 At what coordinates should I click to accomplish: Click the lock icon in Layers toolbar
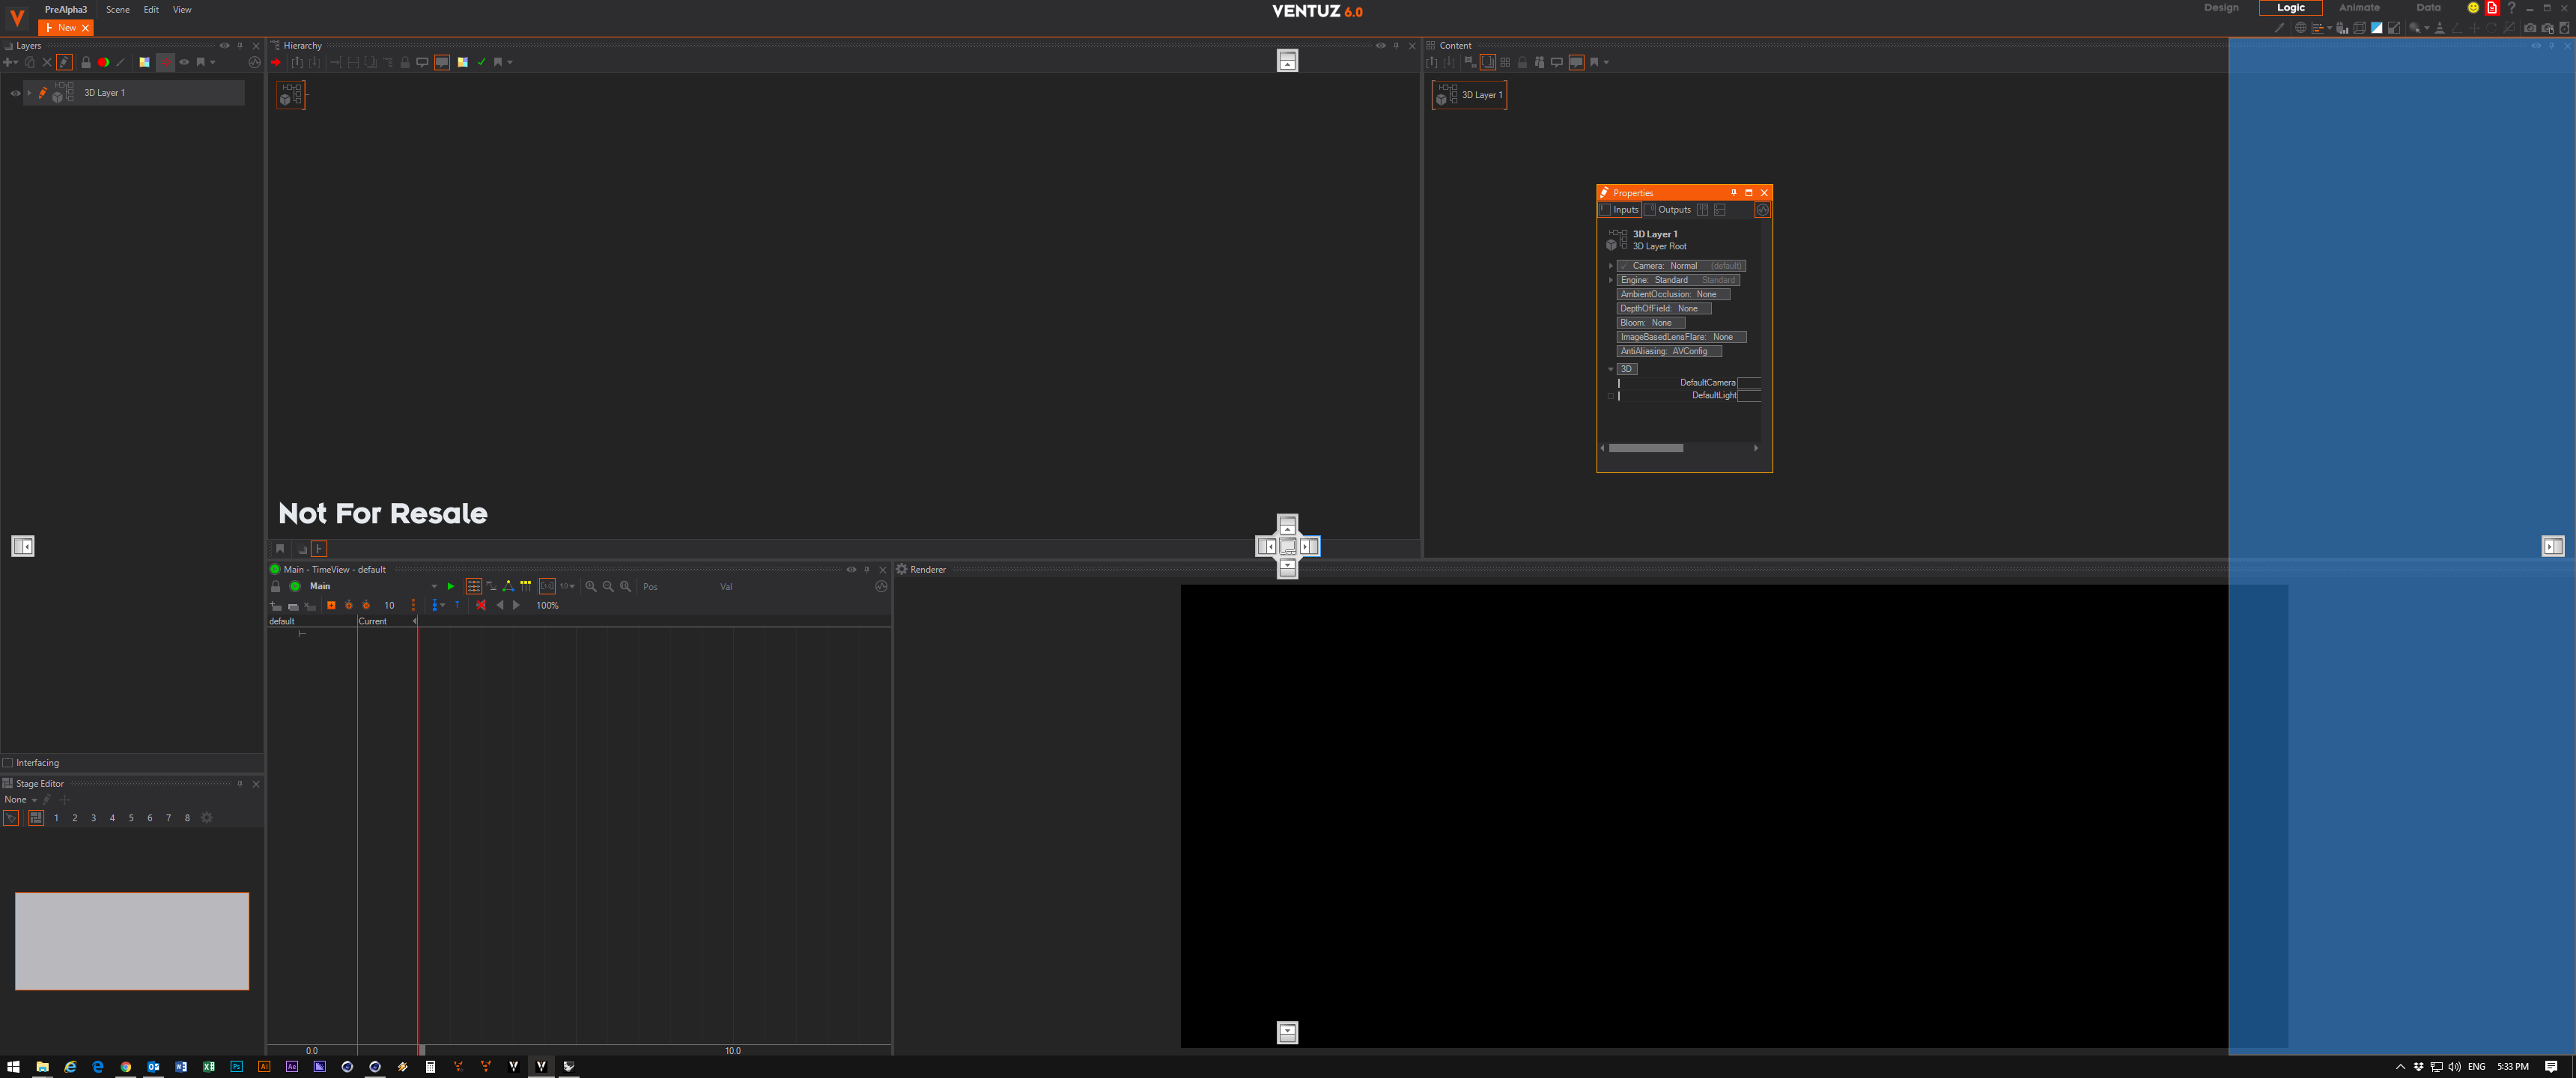[86, 62]
